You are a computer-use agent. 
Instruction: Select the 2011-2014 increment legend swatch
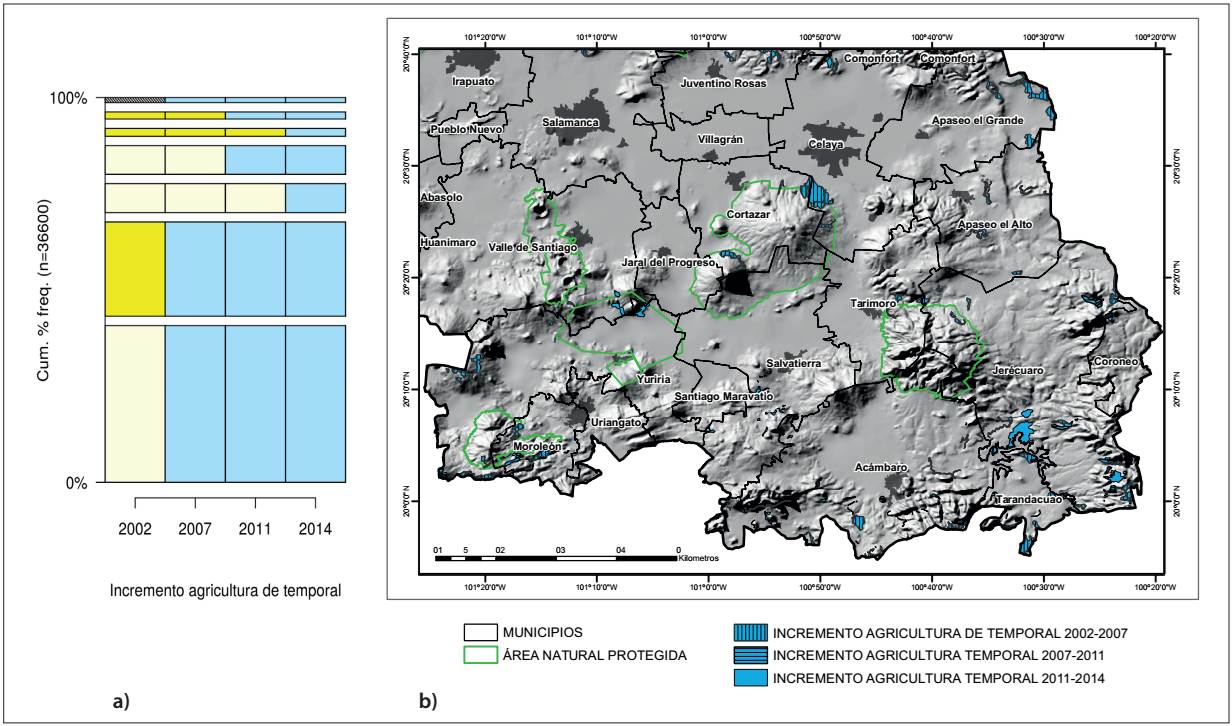pyautogui.click(x=750, y=677)
